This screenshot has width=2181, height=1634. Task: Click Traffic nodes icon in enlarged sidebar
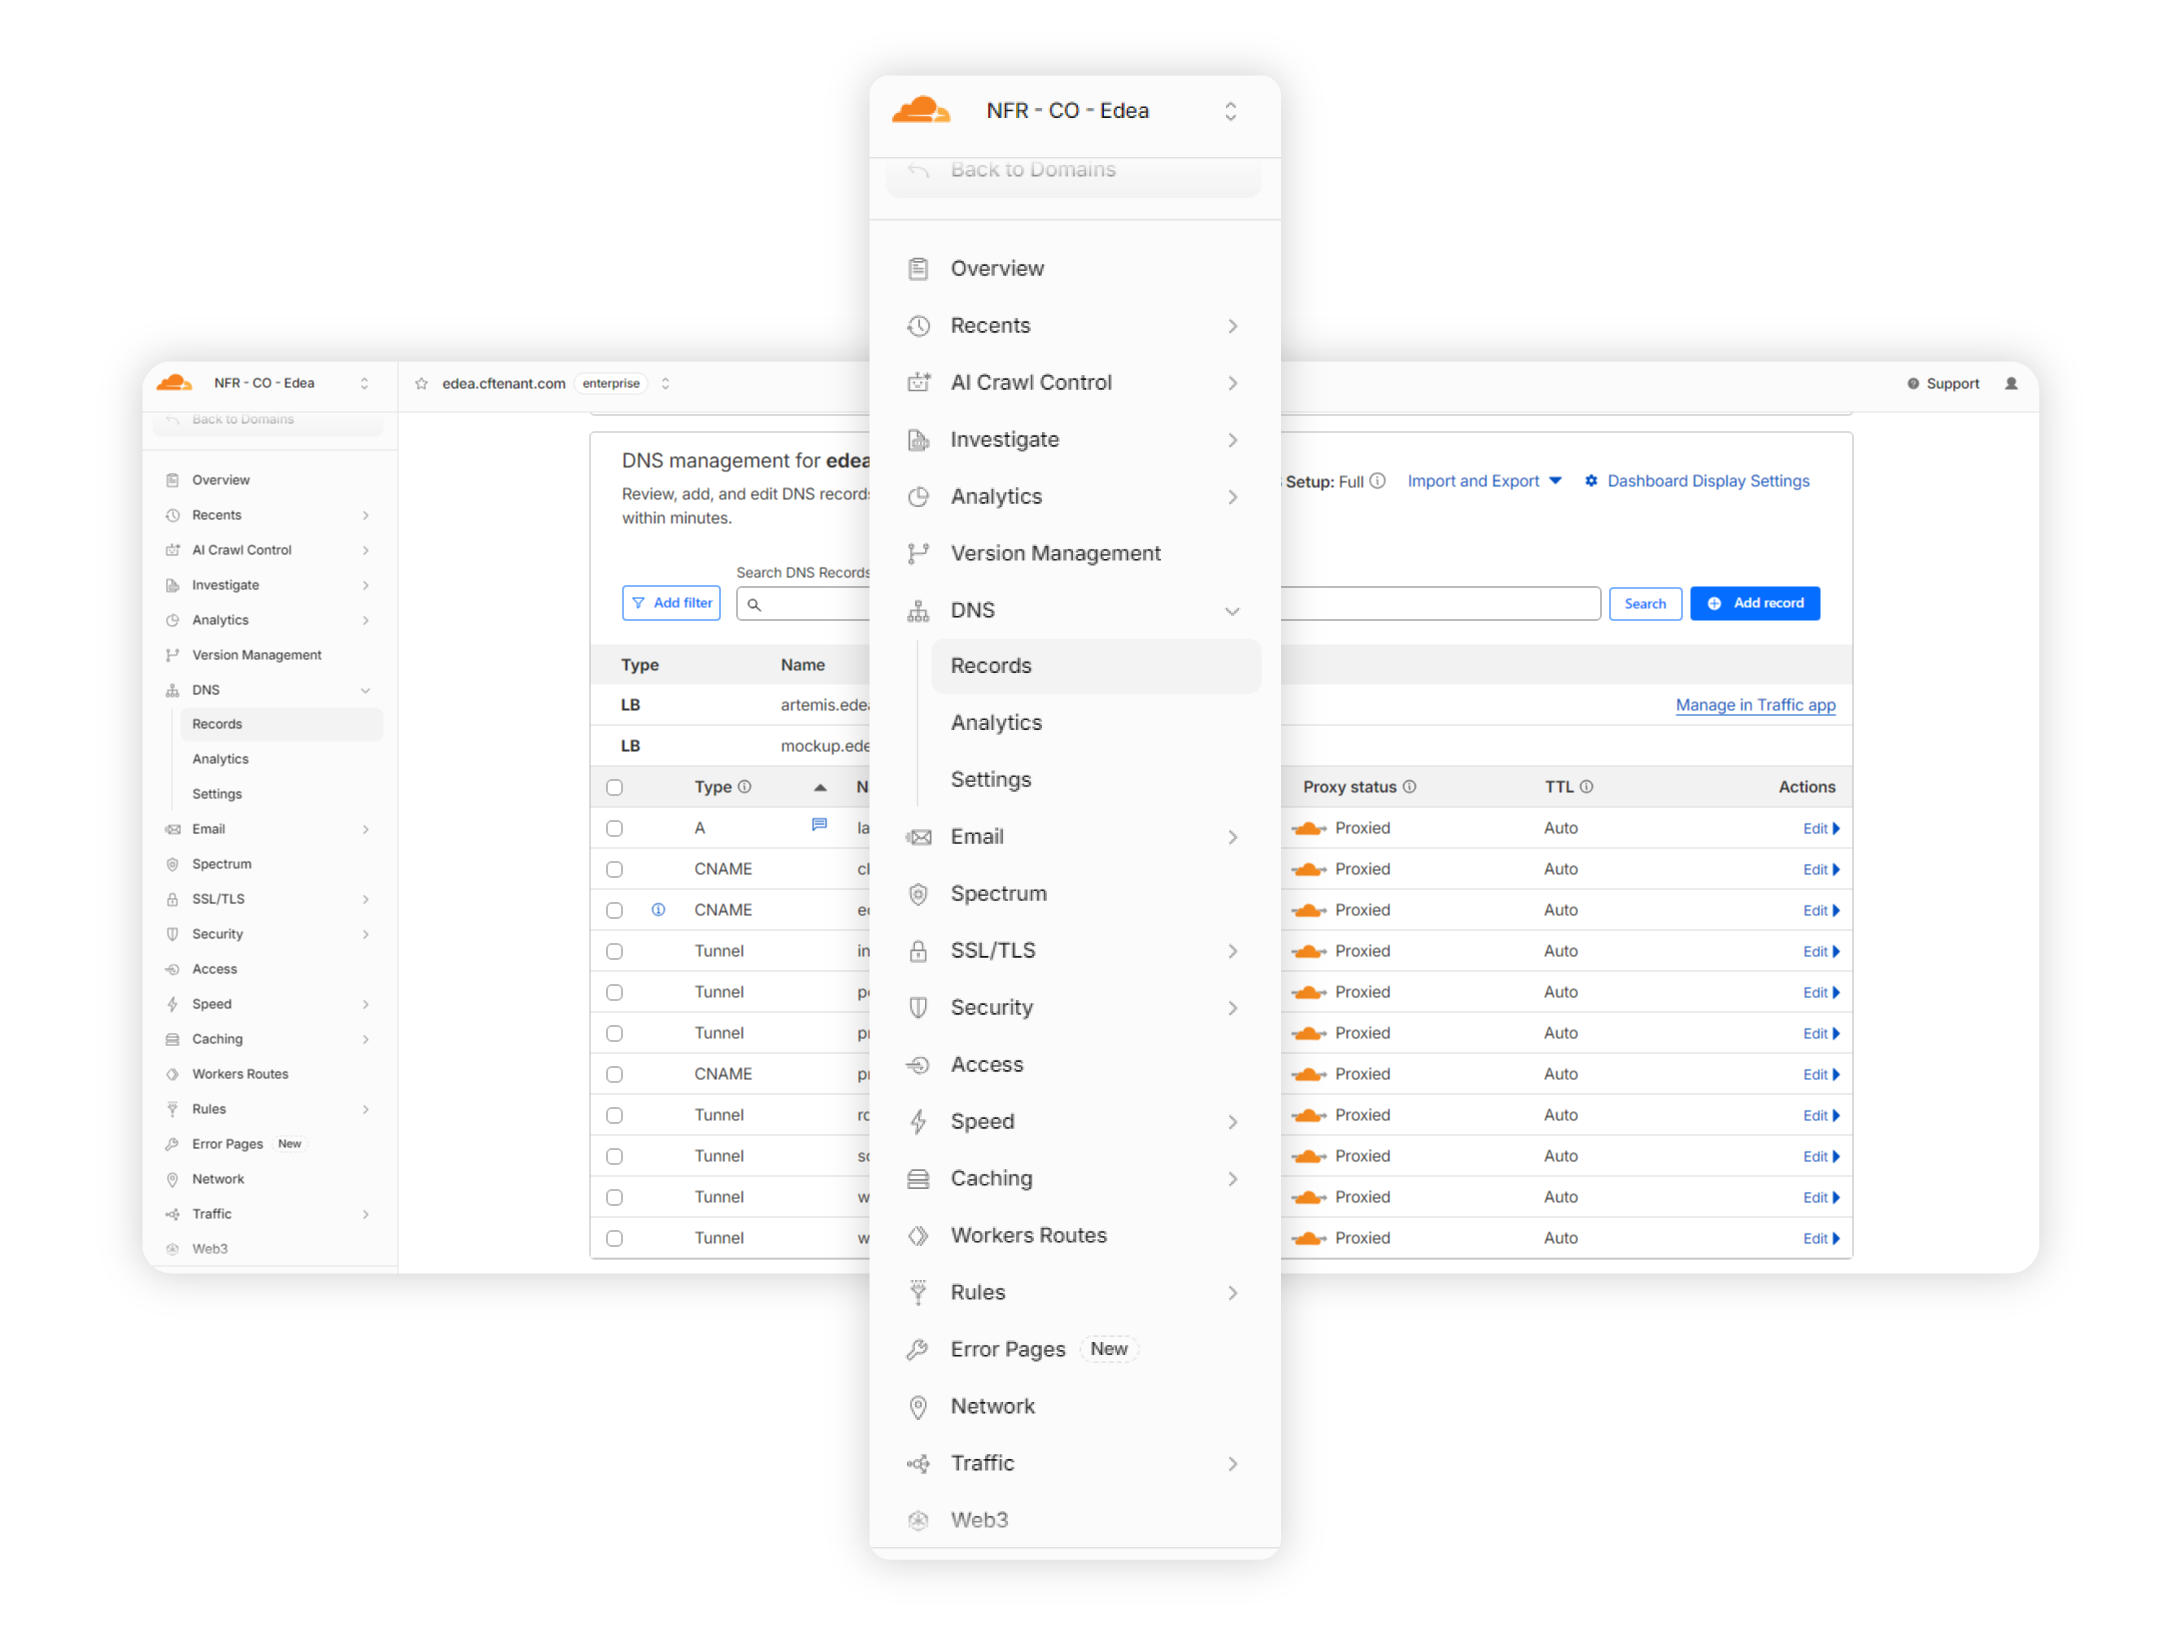click(x=918, y=1464)
